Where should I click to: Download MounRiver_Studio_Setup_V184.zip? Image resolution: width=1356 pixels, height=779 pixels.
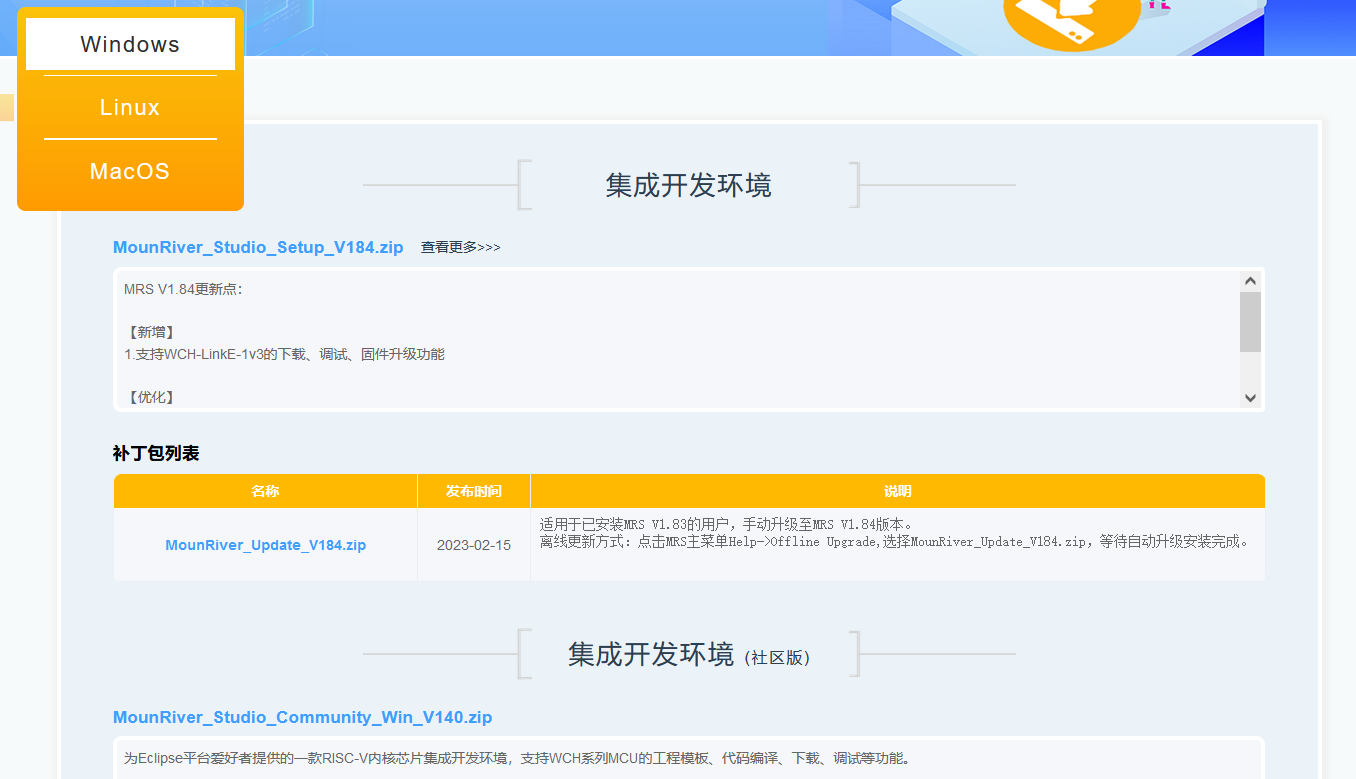(x=258, y=247)
